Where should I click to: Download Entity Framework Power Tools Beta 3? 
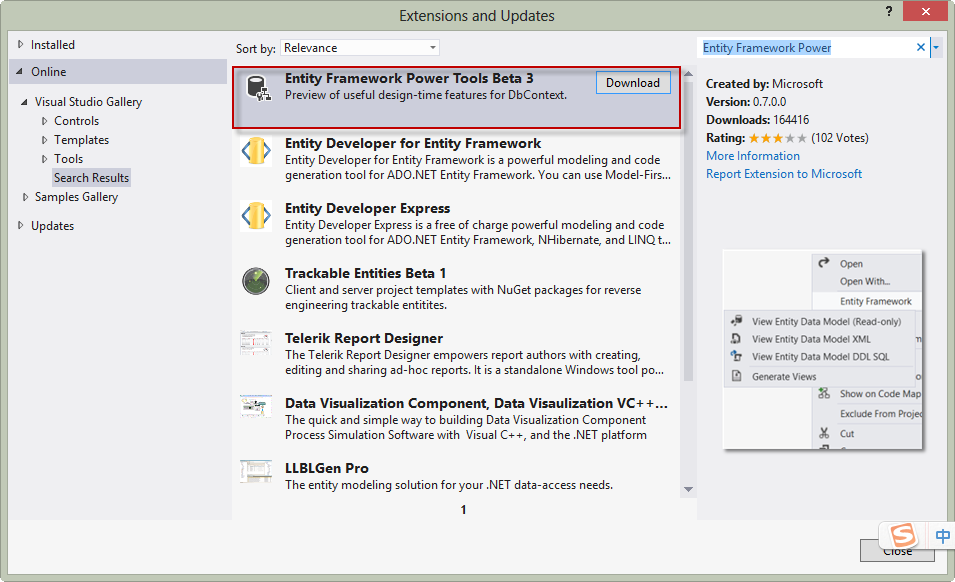click(x=633, y=83)
